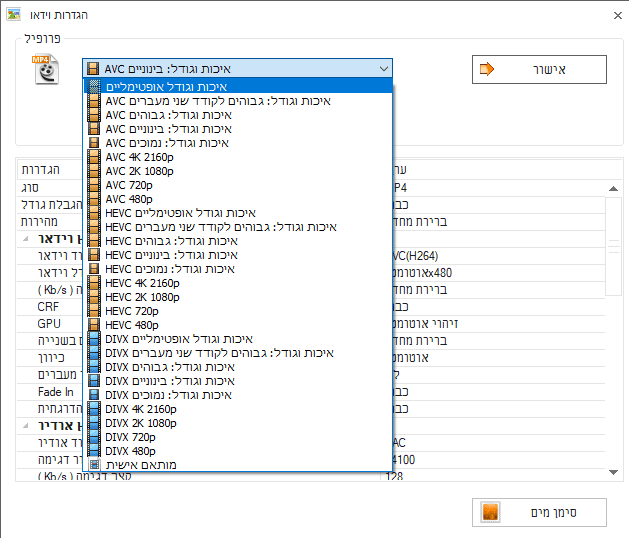Choose HEVC 2K 1080p profile
Screen dimensions: 629x538
237,297
